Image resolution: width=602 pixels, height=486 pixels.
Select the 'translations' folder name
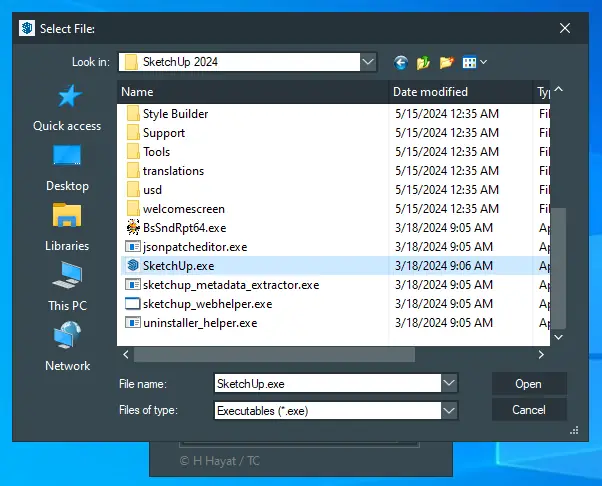tap(173, 171)
